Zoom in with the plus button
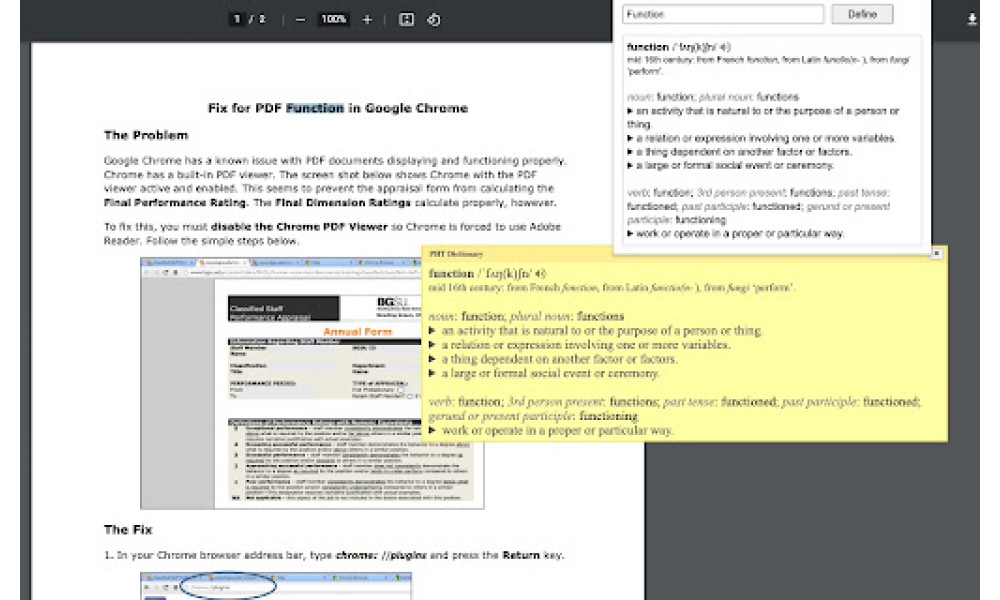The height and width of the screenshot is (600, 1000). coord(367,20)
